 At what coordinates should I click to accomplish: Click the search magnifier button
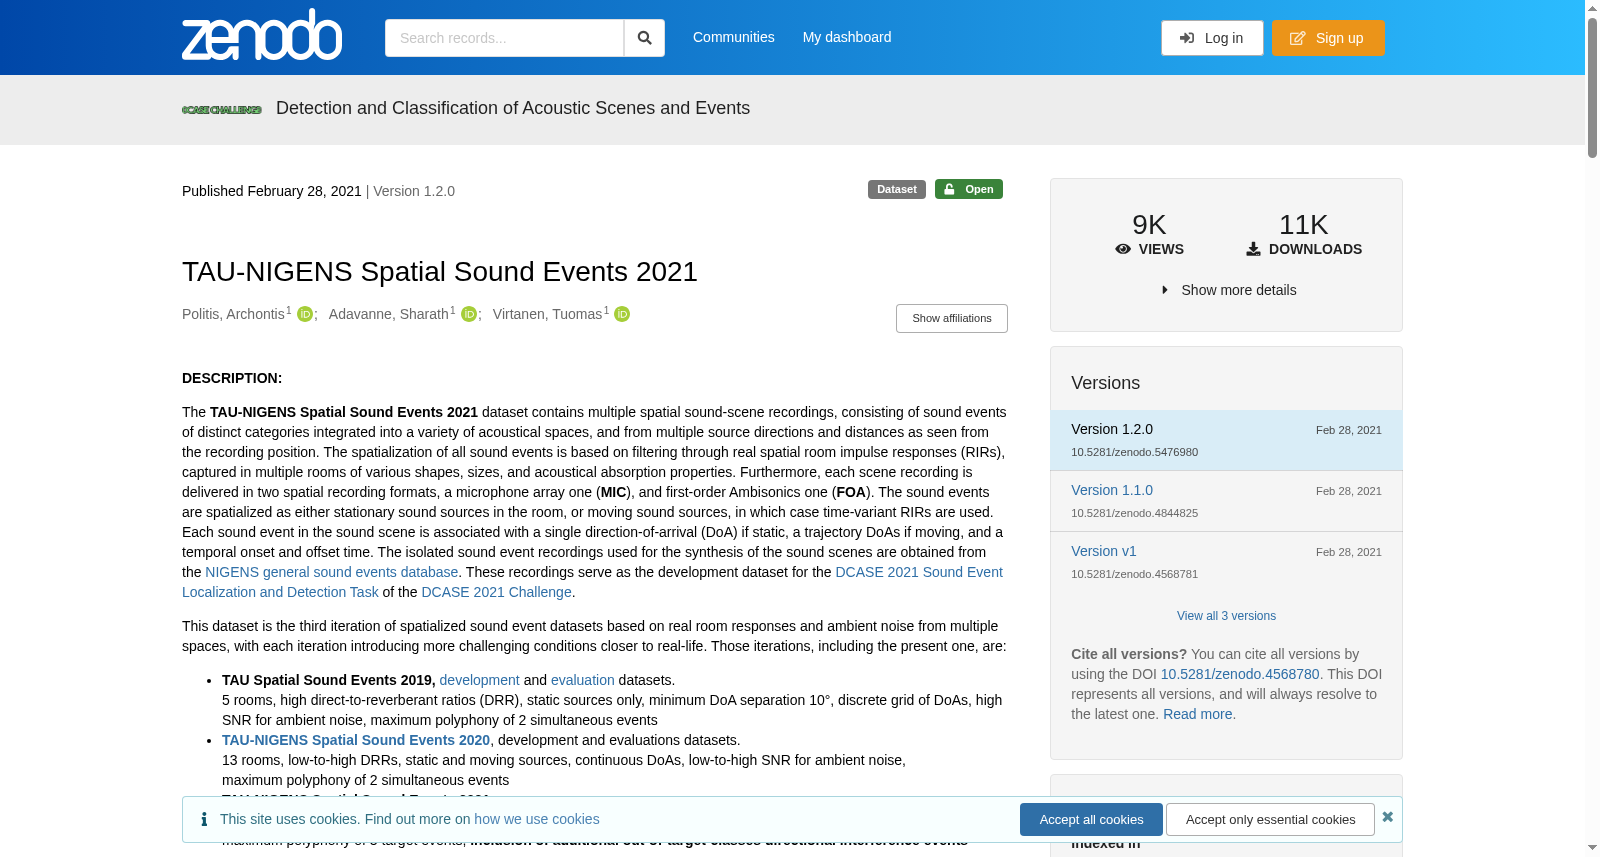tap(644, 38)
